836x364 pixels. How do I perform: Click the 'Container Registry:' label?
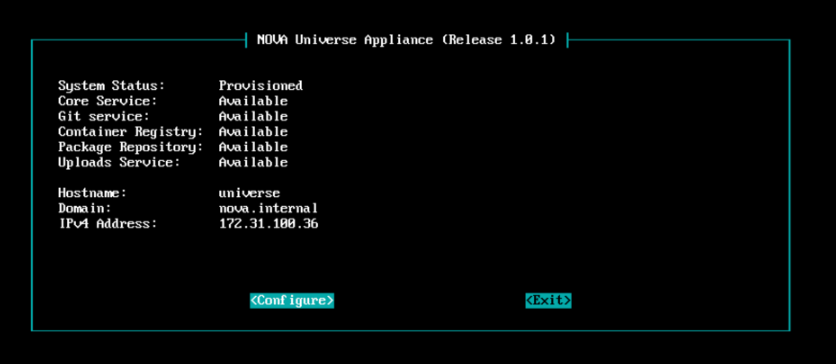[x=131, y=132]
